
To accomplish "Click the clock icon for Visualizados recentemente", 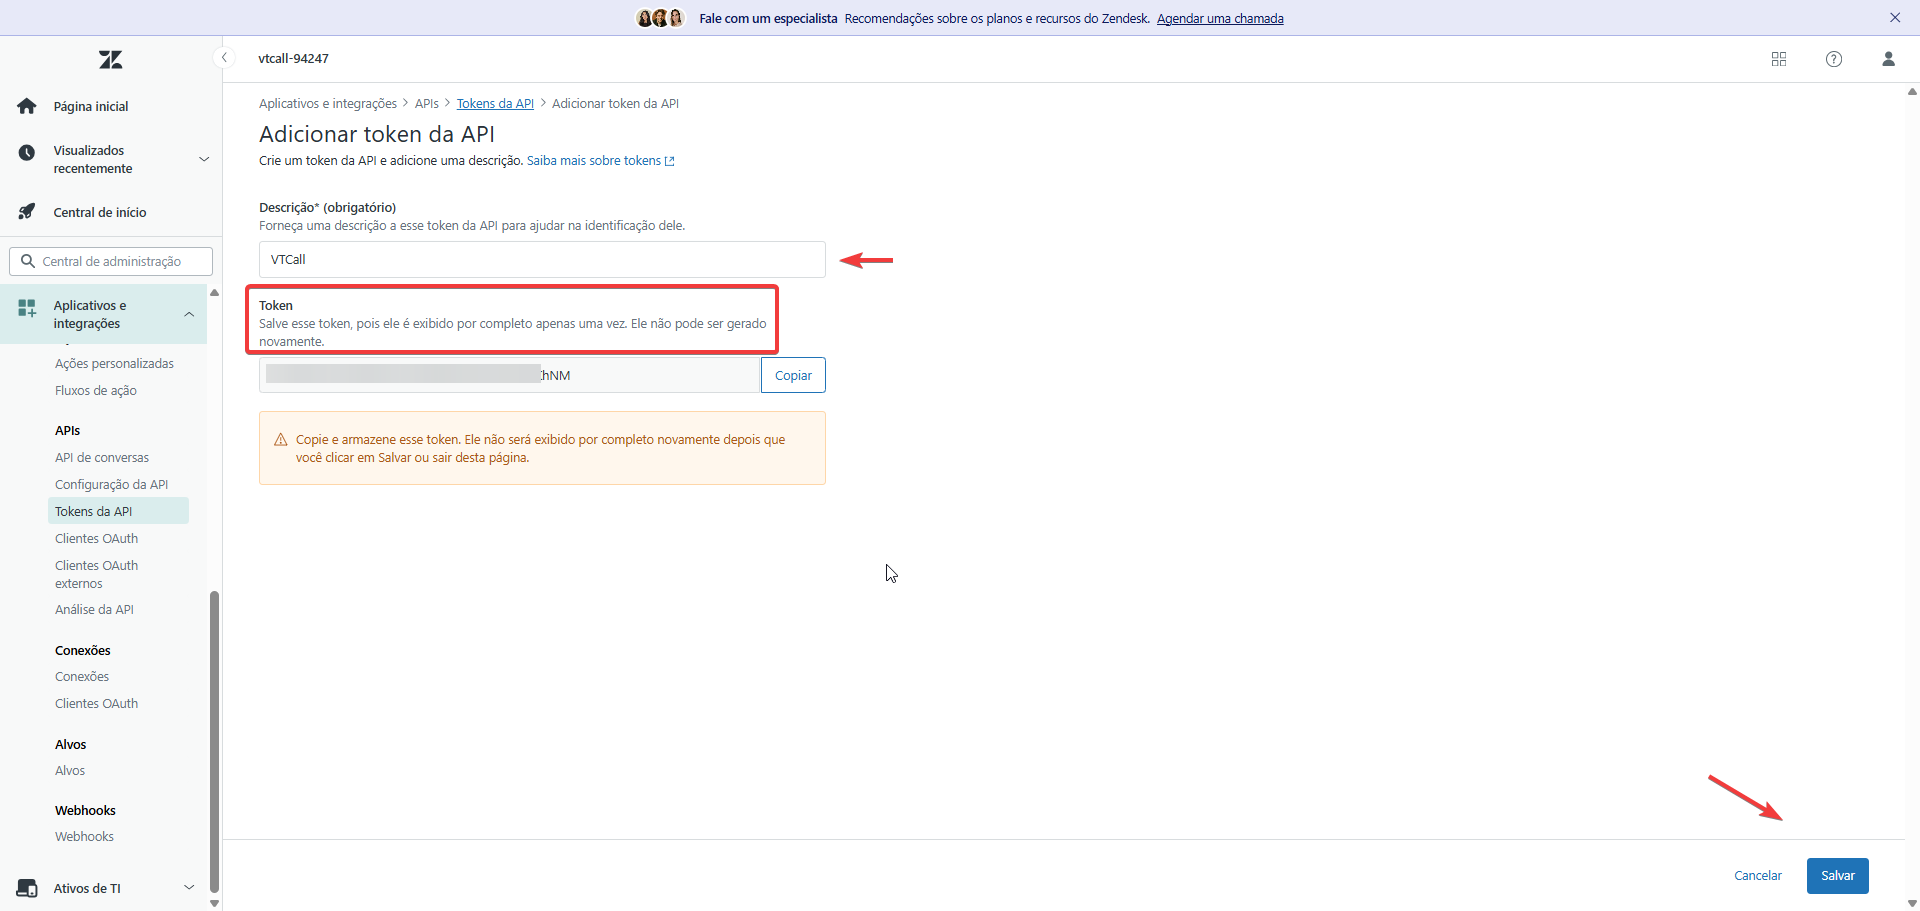I will click(x=27, y=152).
